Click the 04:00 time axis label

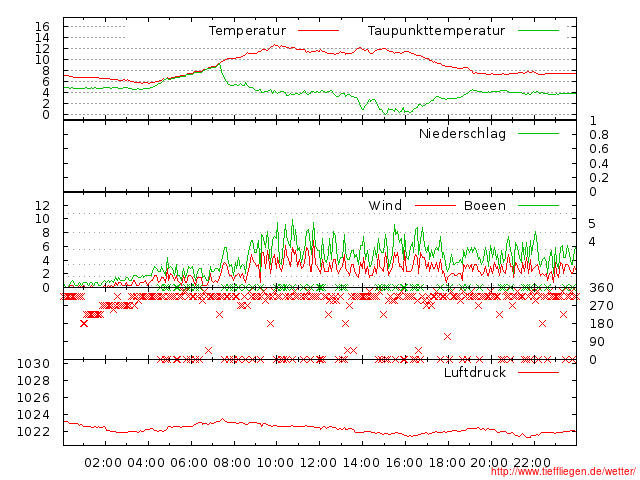coord(146,463)
